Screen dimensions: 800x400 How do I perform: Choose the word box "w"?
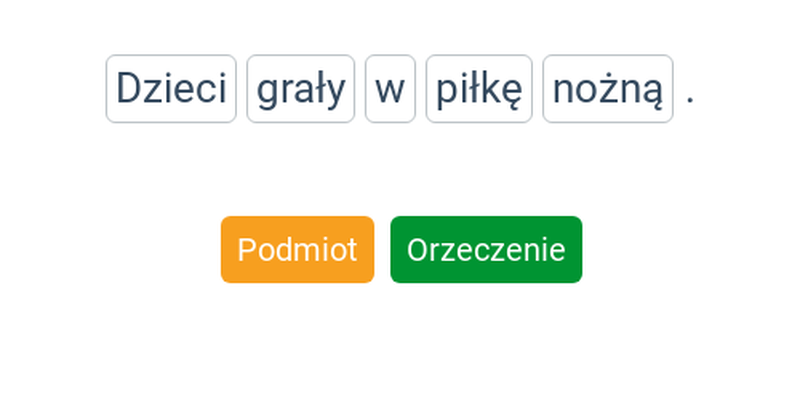390,89
